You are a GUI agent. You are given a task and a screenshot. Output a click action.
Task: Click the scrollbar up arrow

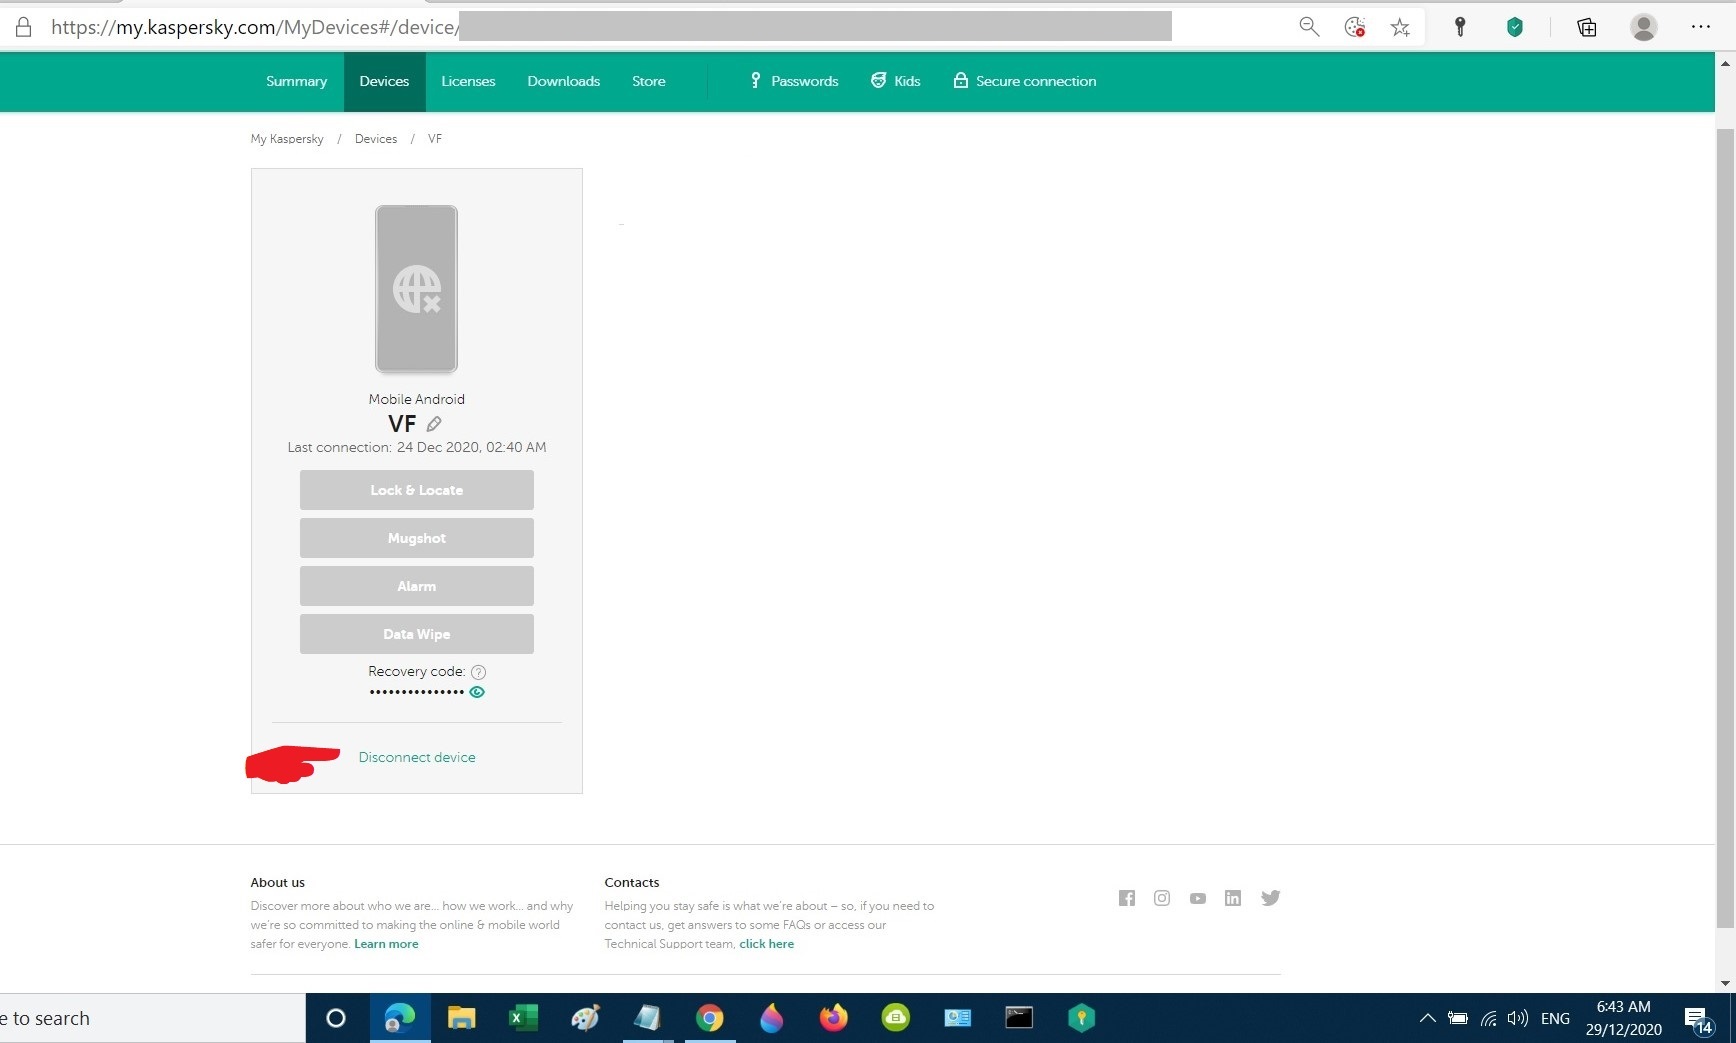[1725, 62]
